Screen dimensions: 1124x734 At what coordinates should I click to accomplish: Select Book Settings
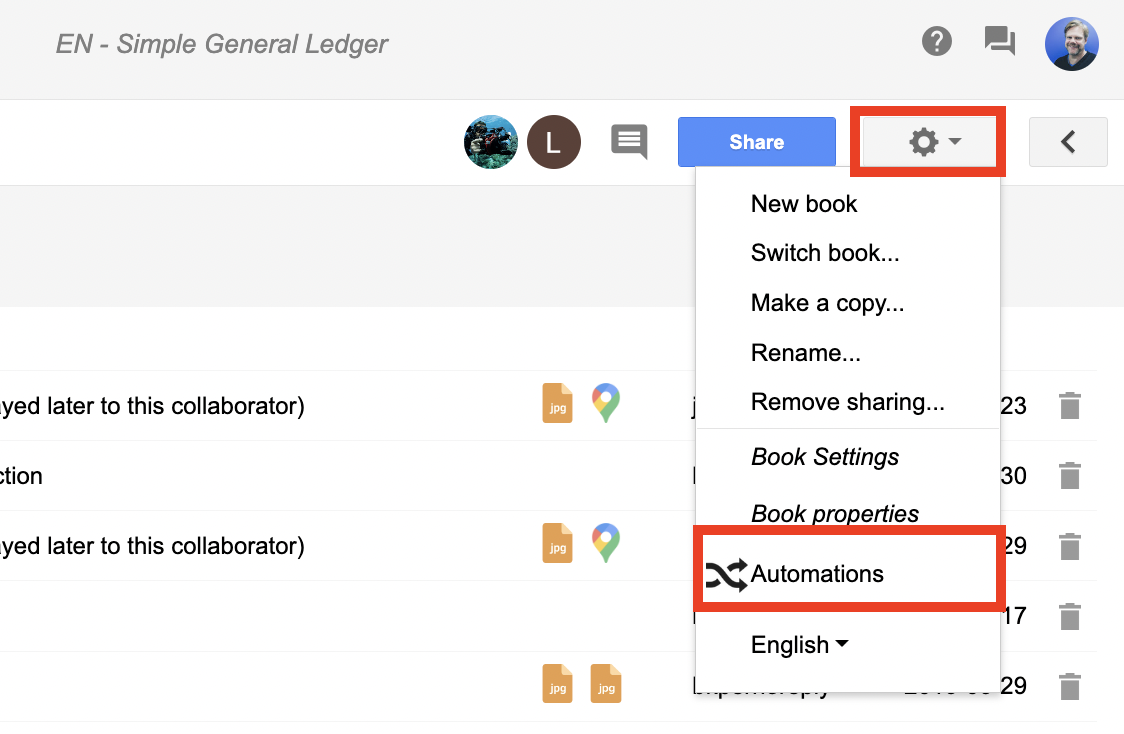pyautogui.click(x=824, y=456)
